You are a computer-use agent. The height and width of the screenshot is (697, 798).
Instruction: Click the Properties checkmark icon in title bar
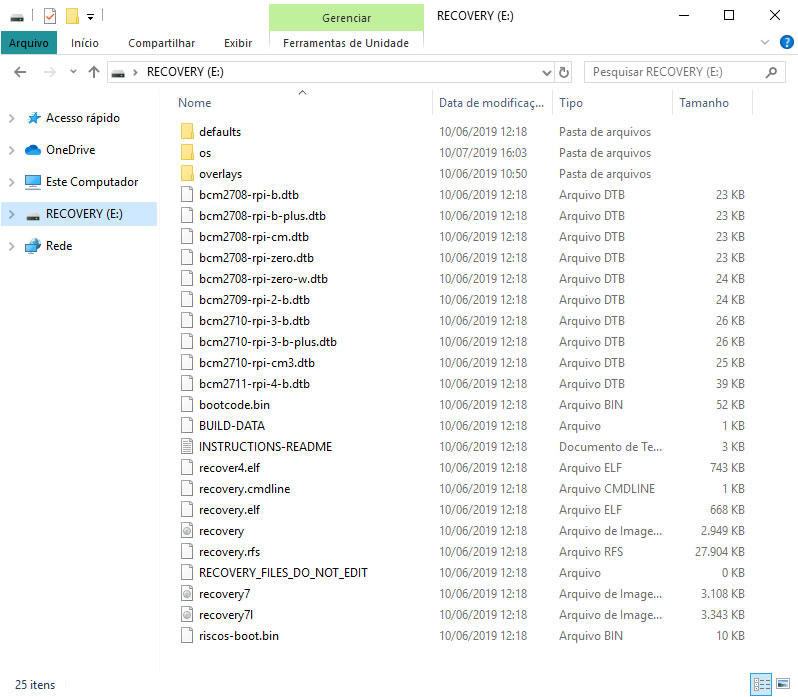click(x=49, y=16)
